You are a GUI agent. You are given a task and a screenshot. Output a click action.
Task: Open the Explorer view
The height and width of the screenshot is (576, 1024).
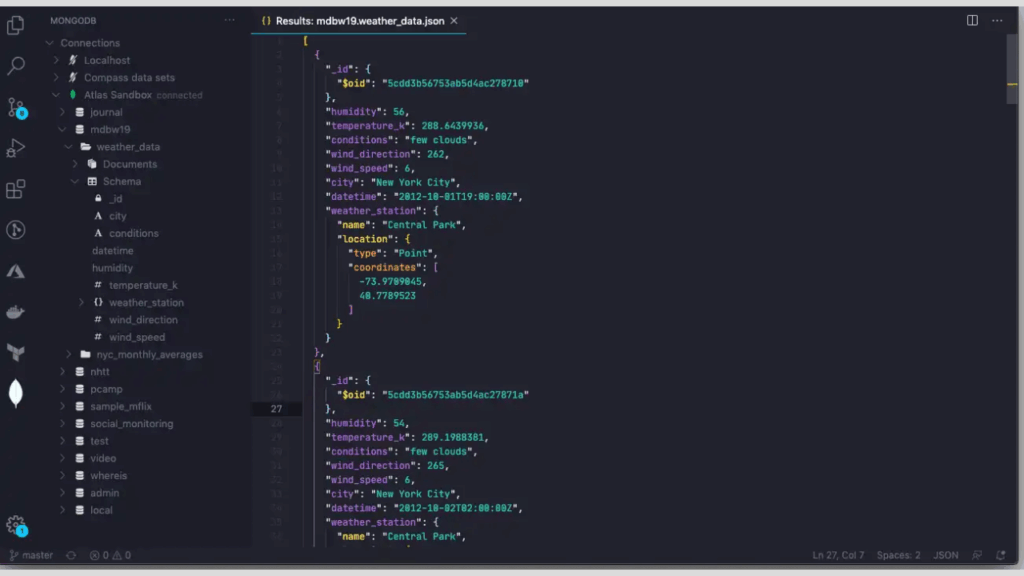[14, 27]
